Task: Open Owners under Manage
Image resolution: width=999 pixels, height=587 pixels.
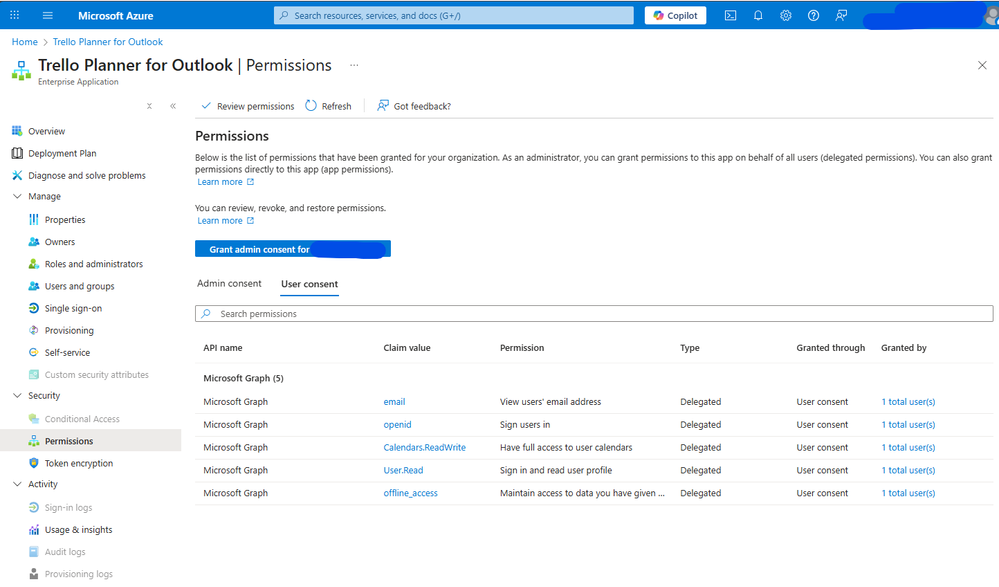Action: click(60, 242)
